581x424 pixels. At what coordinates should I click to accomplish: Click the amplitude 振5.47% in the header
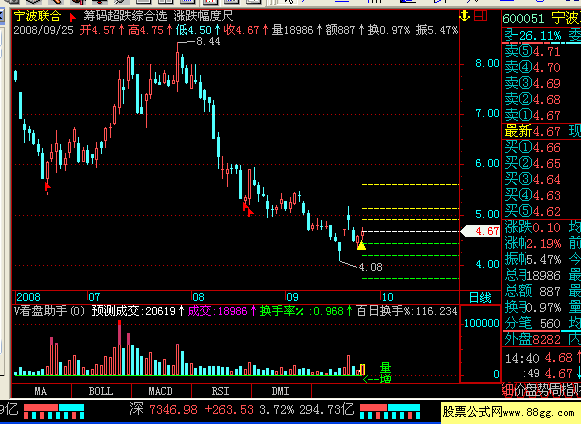[x=437, y=30]
